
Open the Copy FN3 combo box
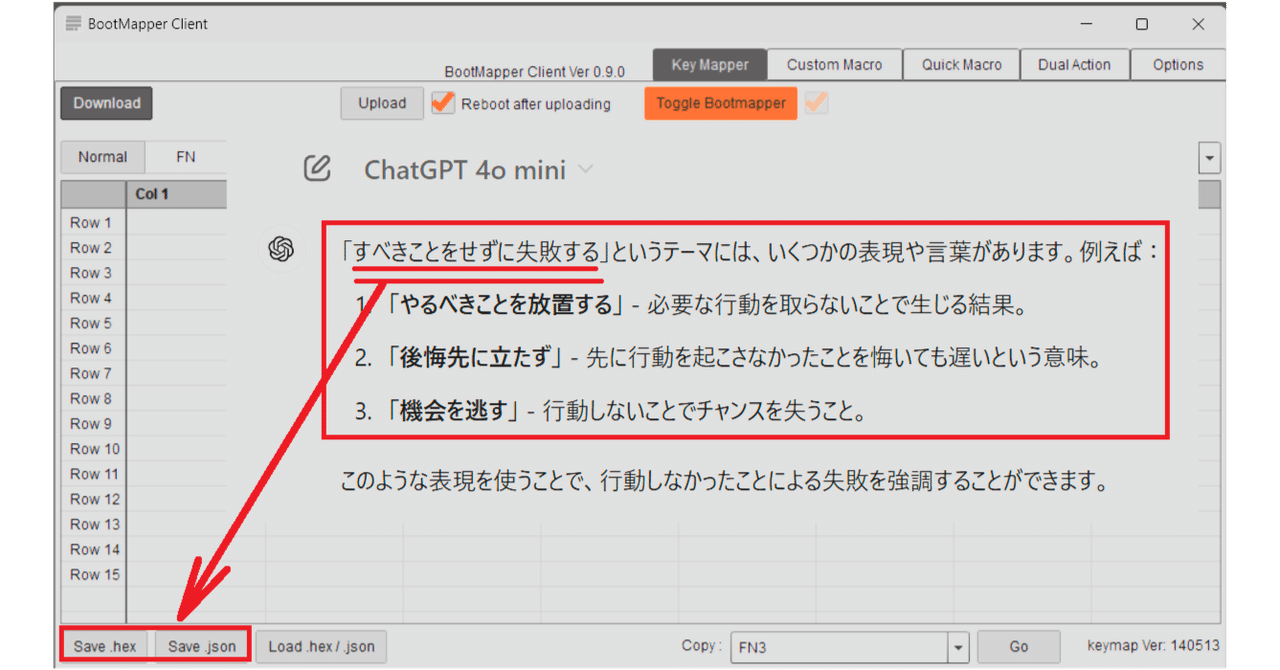coord(956,647)
